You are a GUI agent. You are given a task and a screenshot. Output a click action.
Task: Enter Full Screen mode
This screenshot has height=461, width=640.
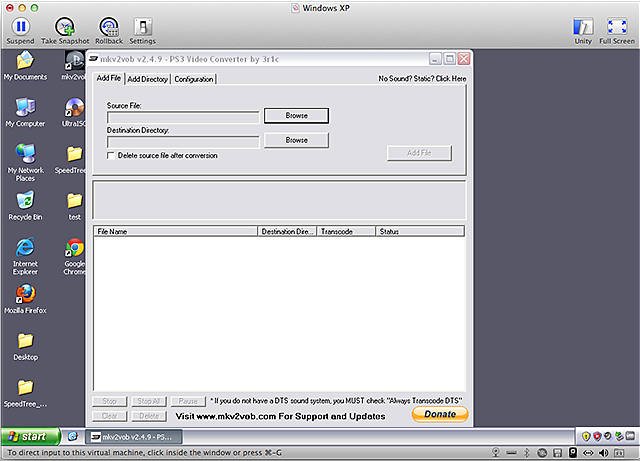point(617,31)
